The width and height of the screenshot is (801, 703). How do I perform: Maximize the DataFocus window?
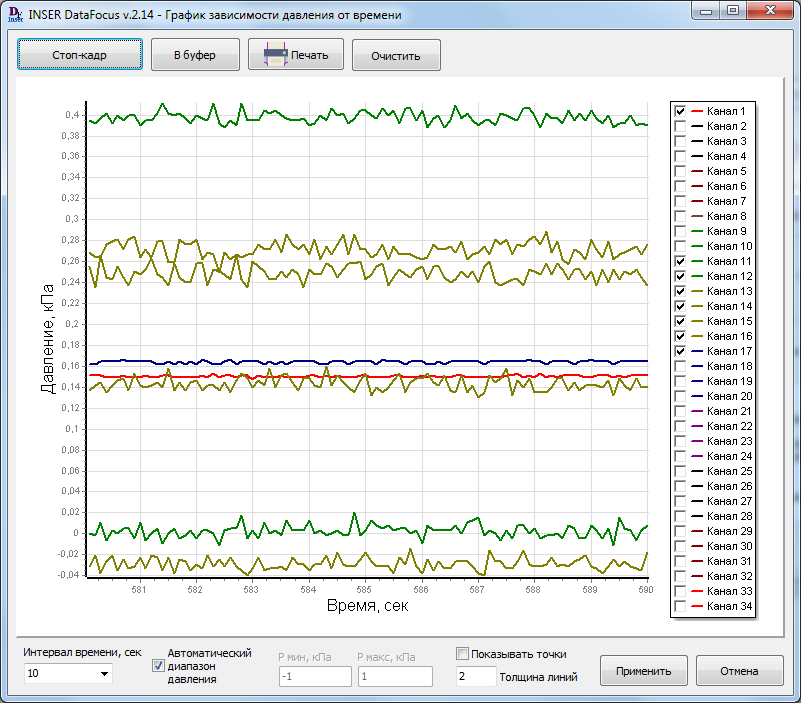coord(733,11)
